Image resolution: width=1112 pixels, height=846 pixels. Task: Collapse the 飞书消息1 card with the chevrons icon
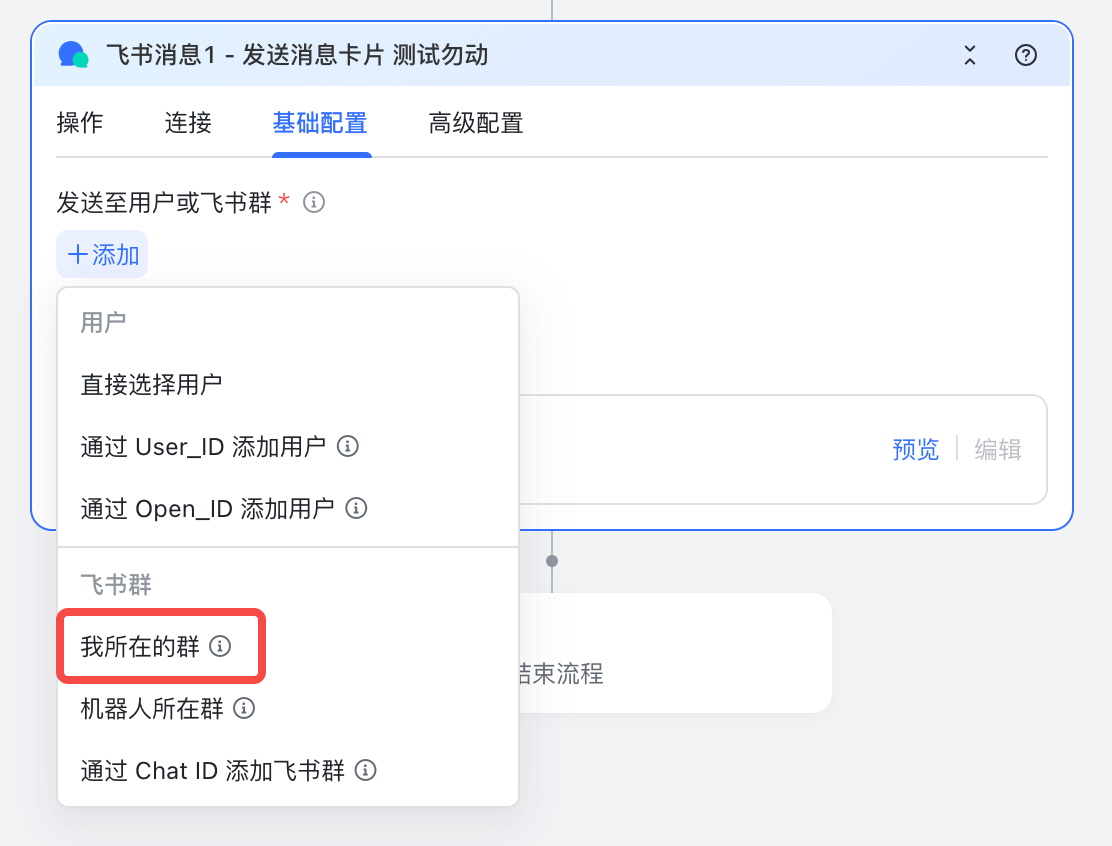pos(969,55)
